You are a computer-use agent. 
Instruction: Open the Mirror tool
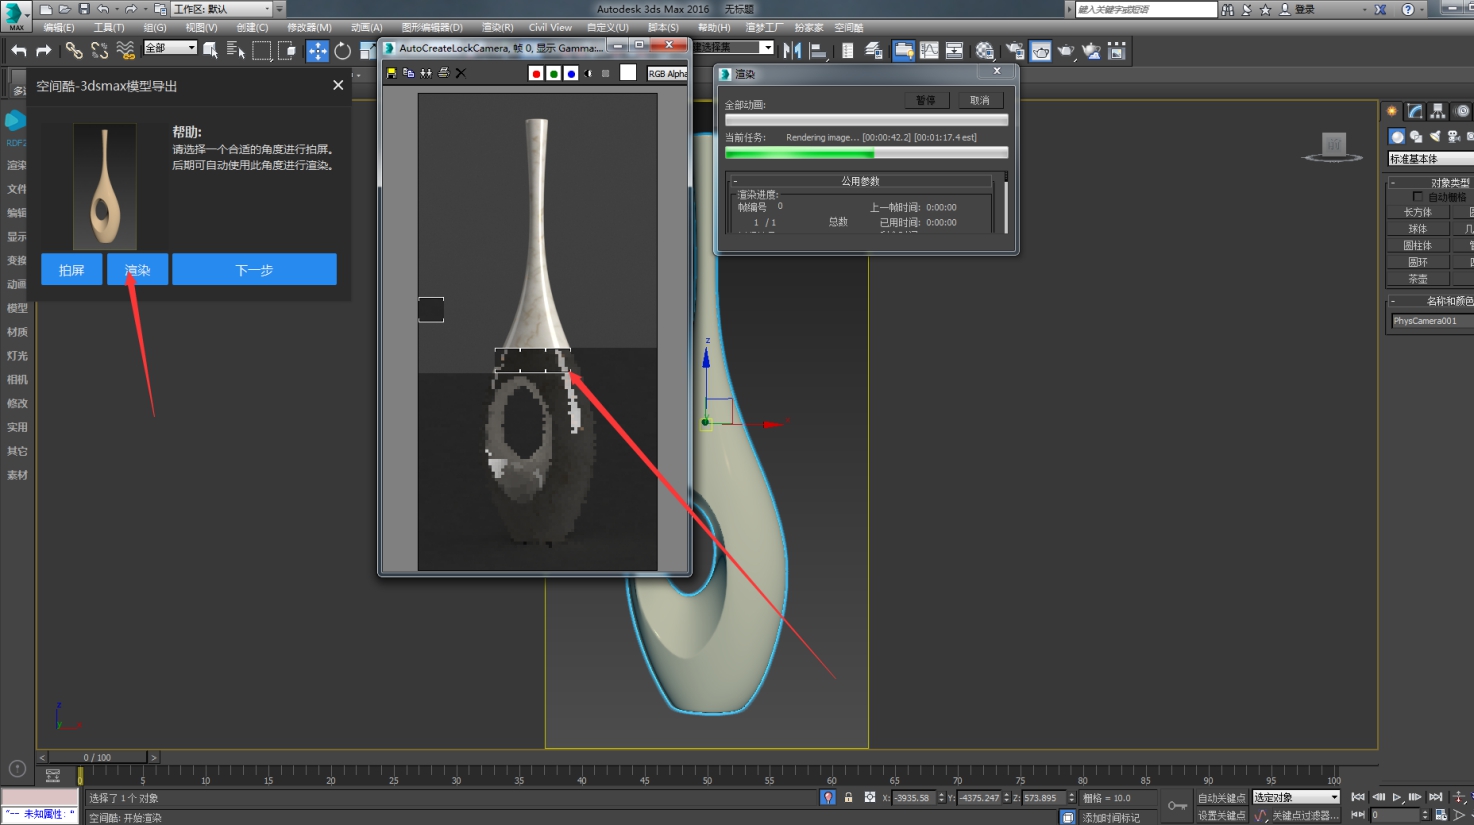[792, 50]
